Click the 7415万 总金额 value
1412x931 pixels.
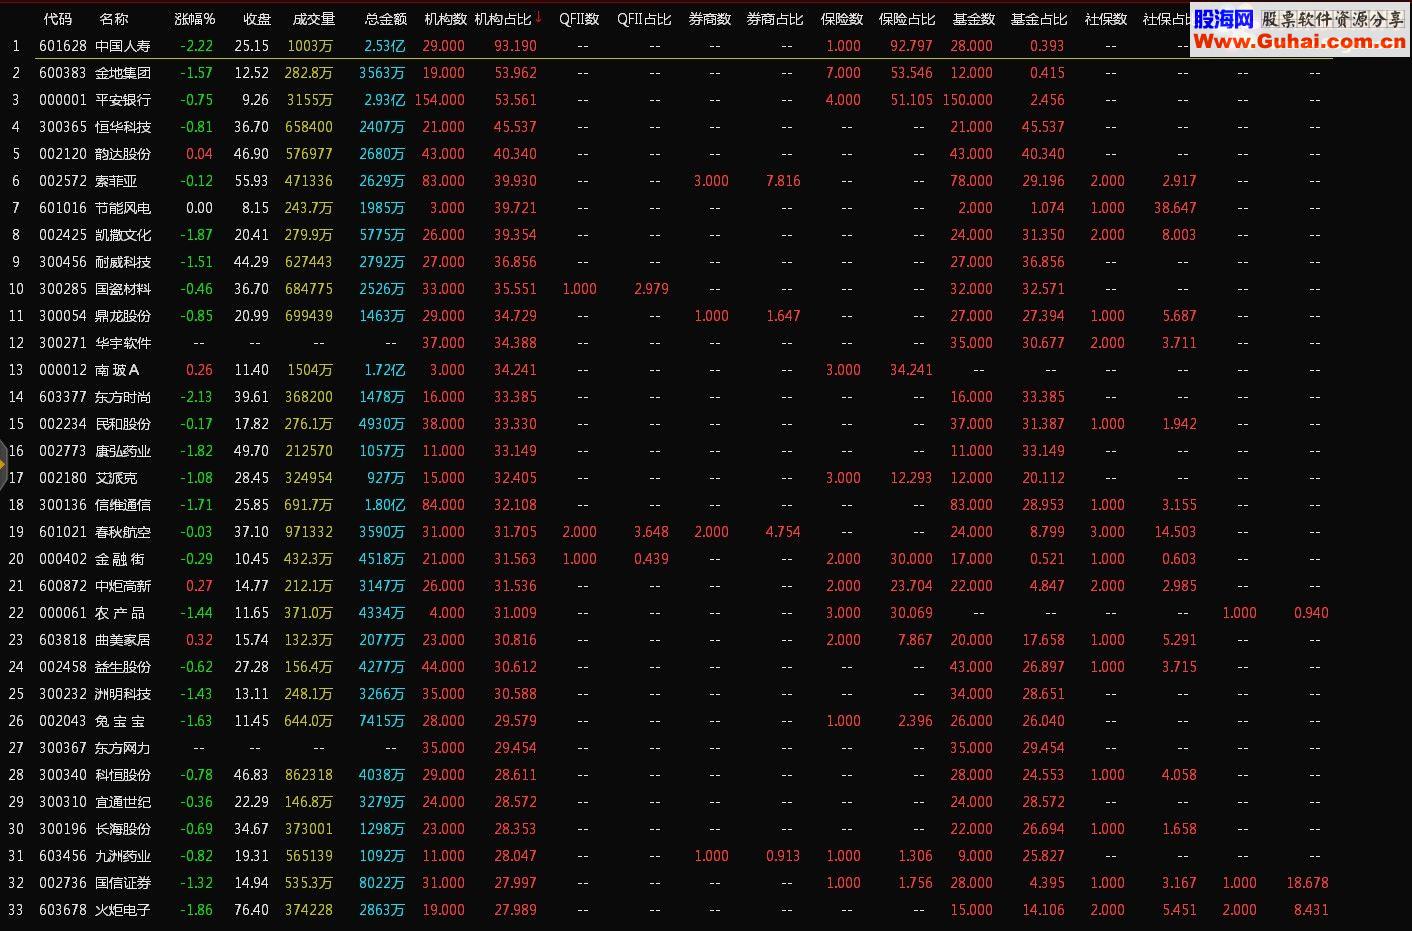[x=382, y=721]
